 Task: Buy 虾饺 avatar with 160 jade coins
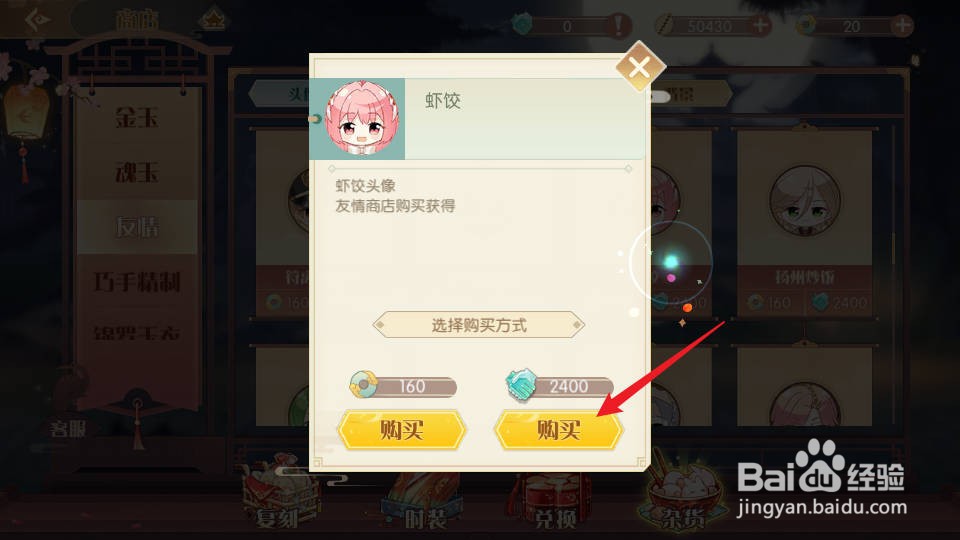pyautogui.click(x=402, y=430)
